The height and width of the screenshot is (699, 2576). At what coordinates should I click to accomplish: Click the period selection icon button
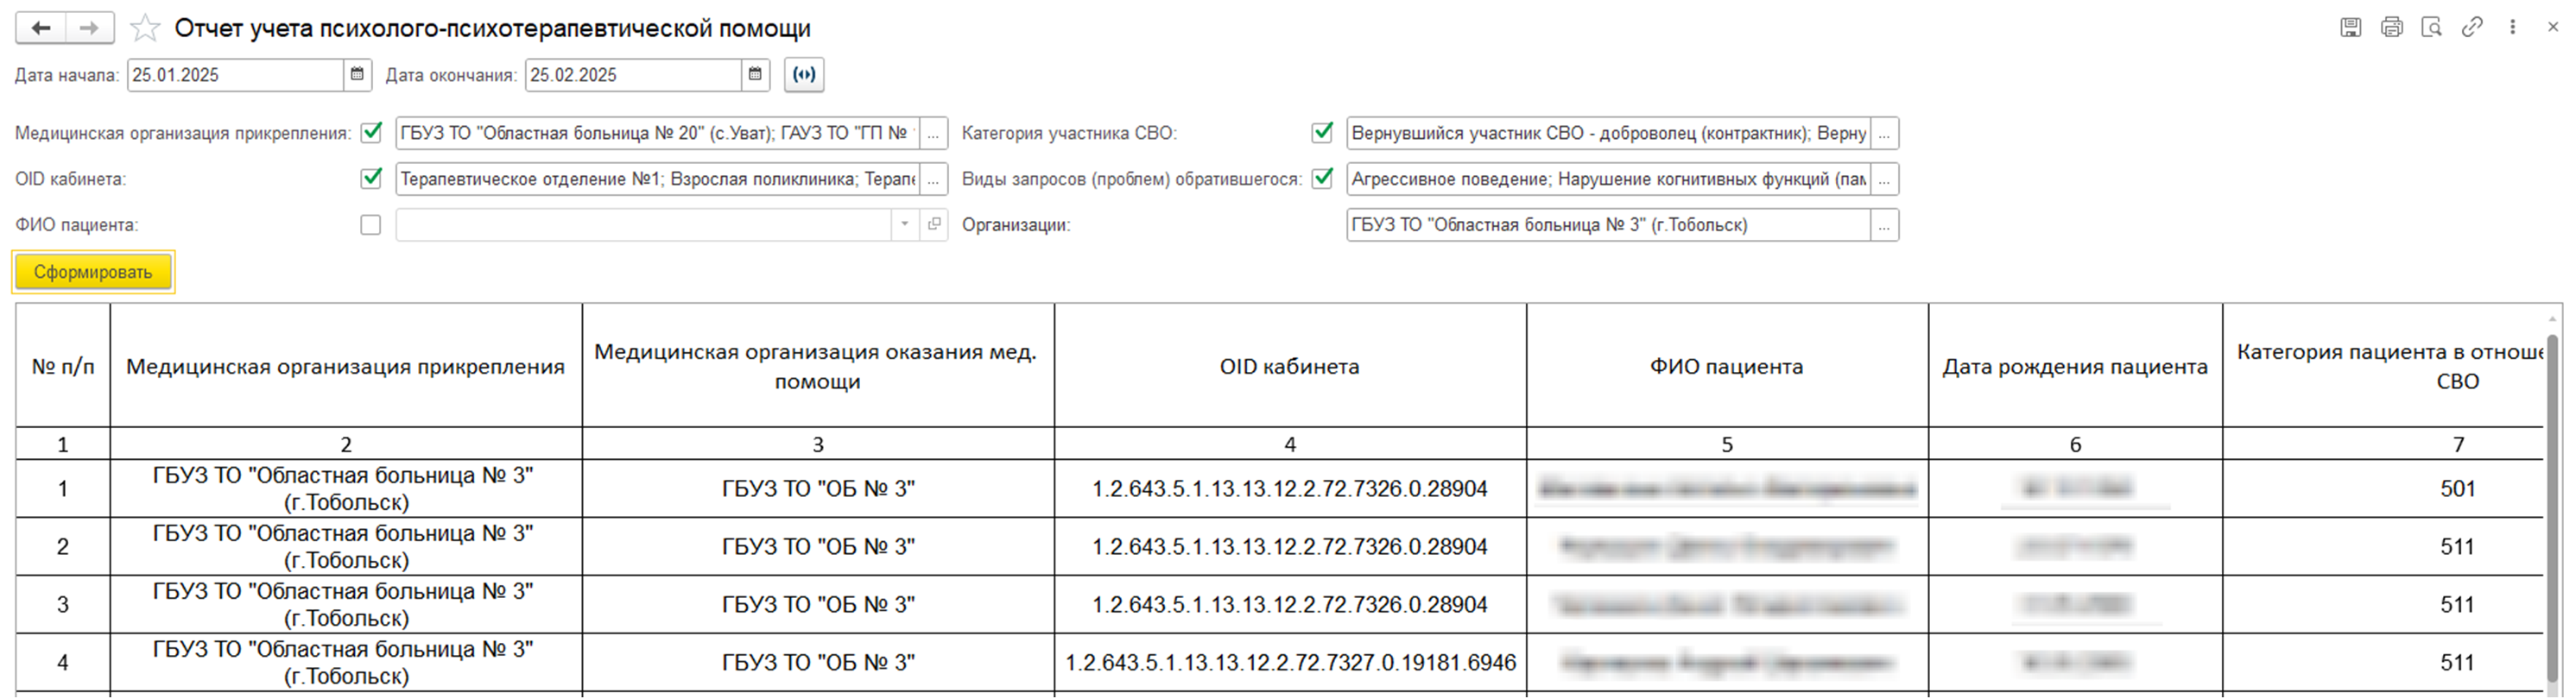pos(804,75)
